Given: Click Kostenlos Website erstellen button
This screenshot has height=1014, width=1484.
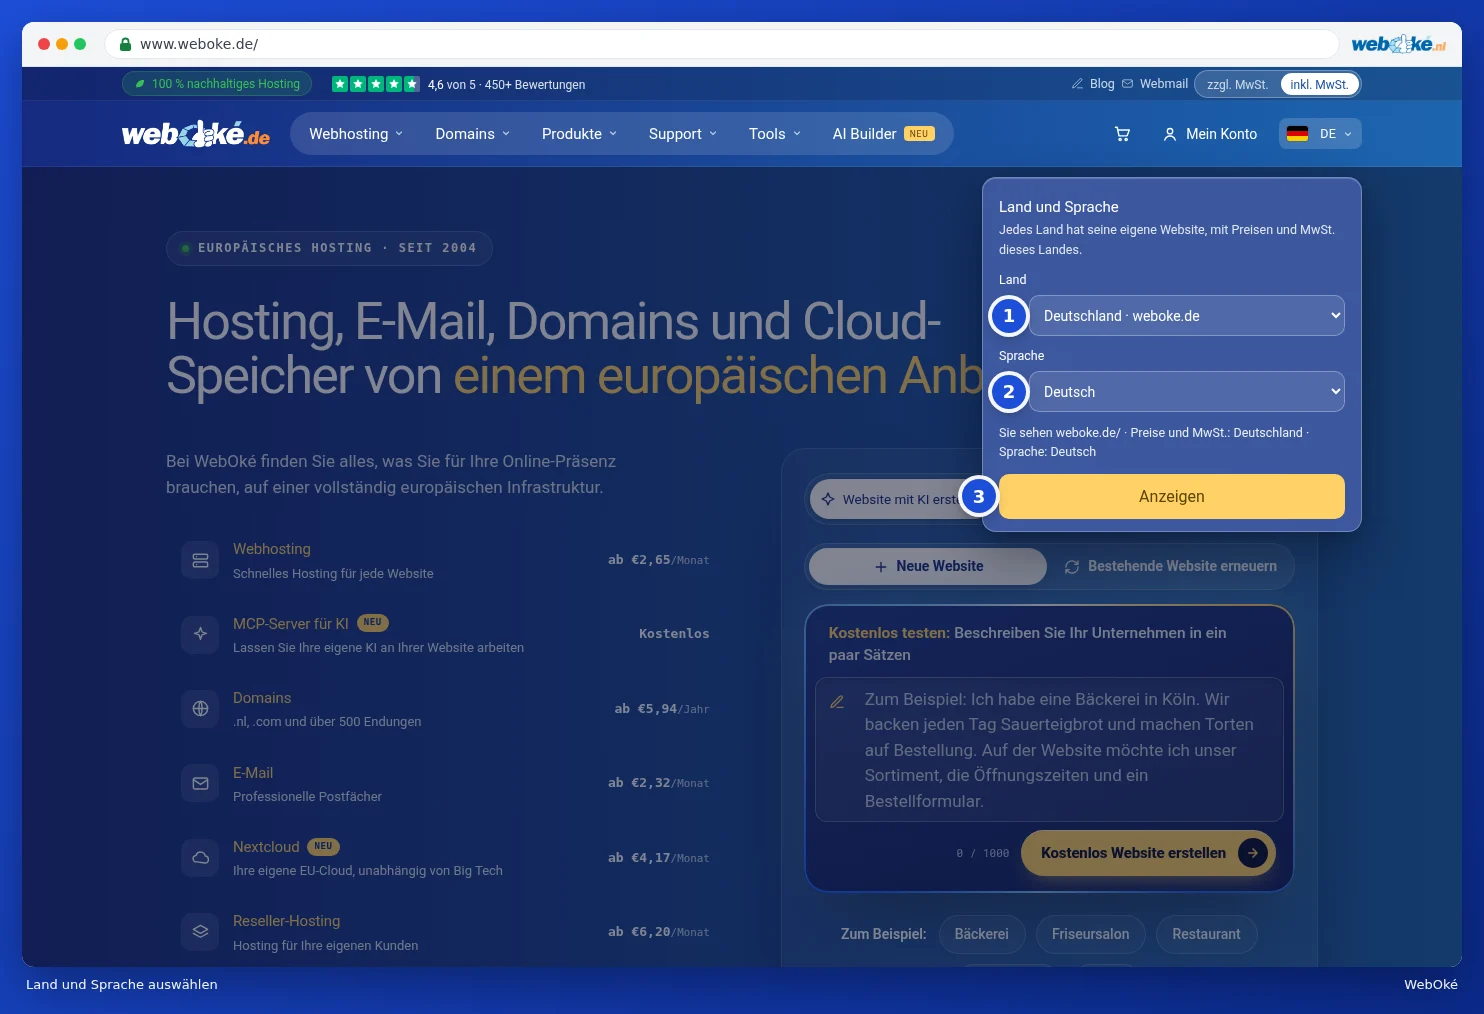Looking at the screenshot, I should pyautogui.click(x=1148, y=853).
